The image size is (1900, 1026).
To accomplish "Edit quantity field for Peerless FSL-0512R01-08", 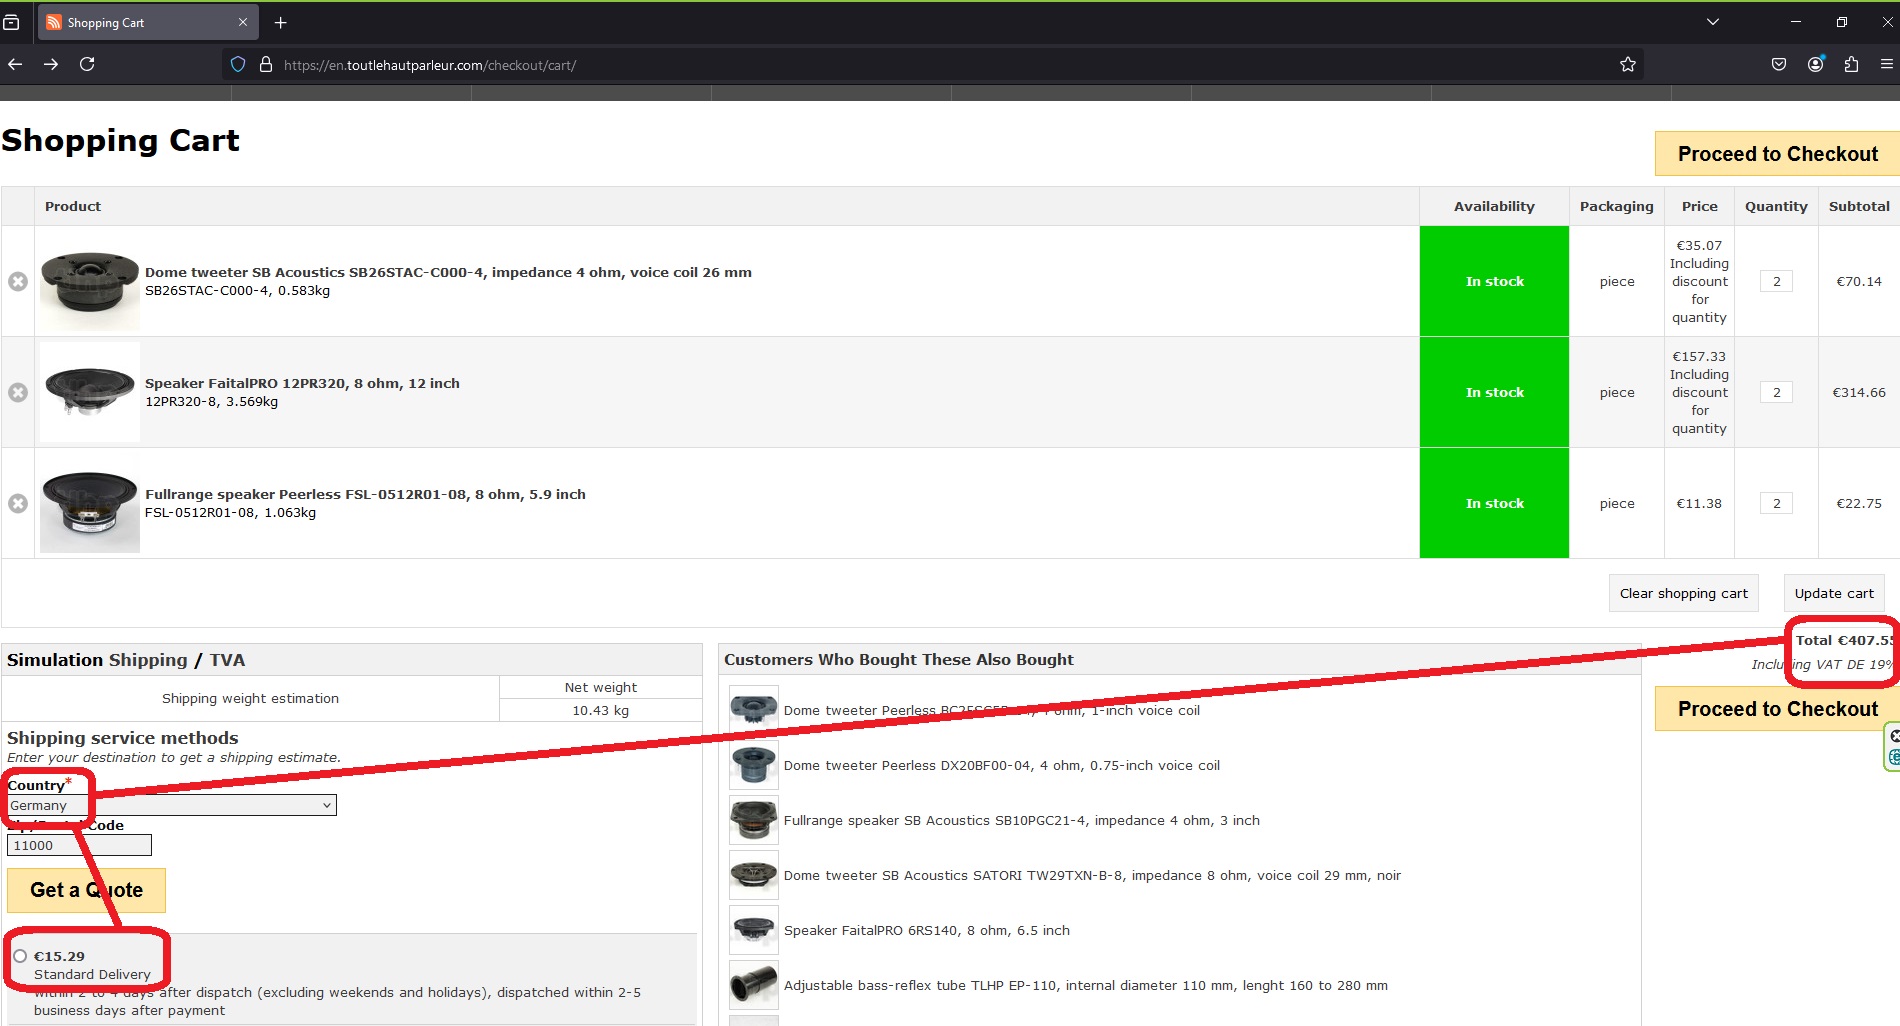I will (1776, 503).
